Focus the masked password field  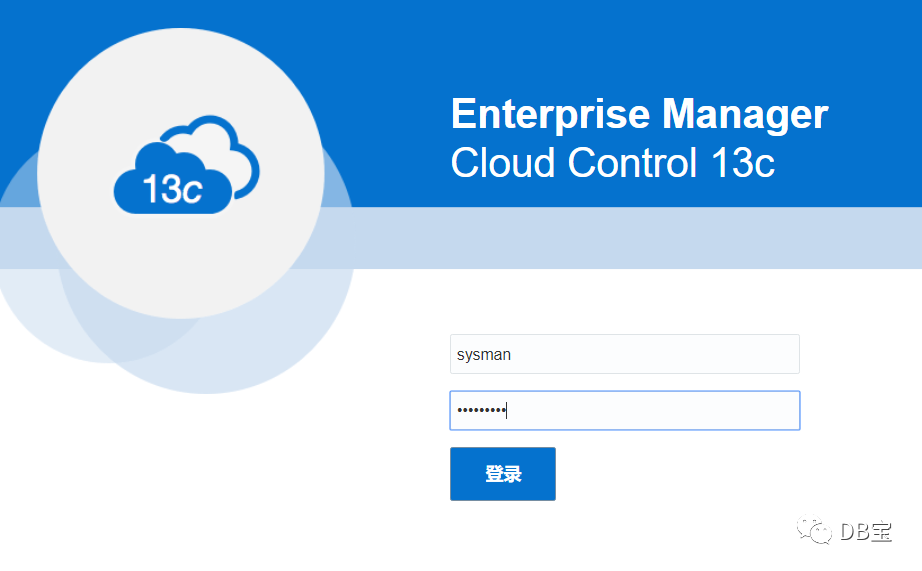click(624, 410)
